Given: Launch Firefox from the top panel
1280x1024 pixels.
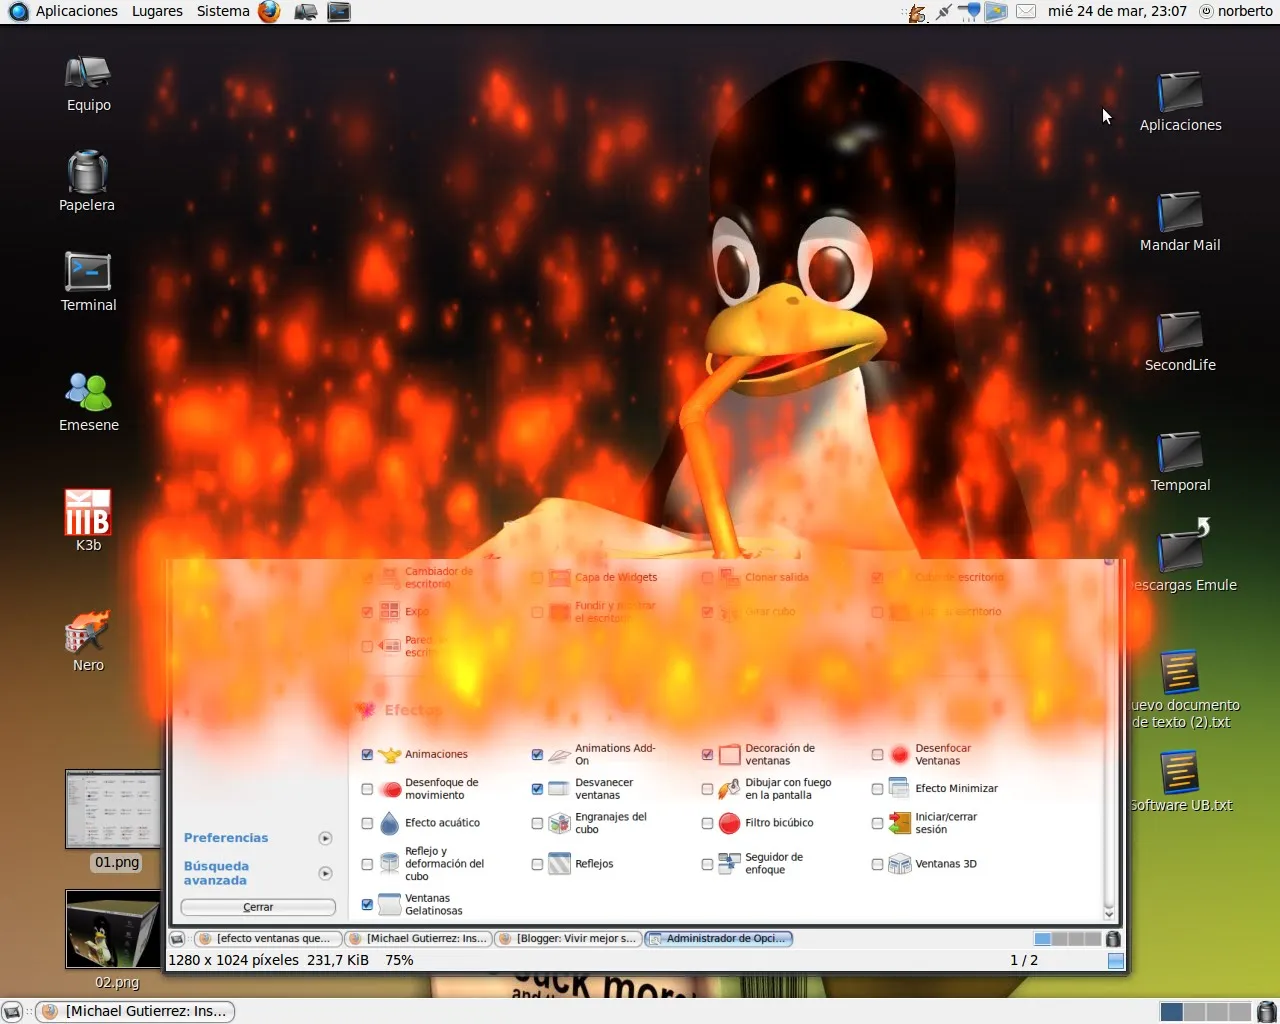Looking at the screenshot, I should point(269,12).
